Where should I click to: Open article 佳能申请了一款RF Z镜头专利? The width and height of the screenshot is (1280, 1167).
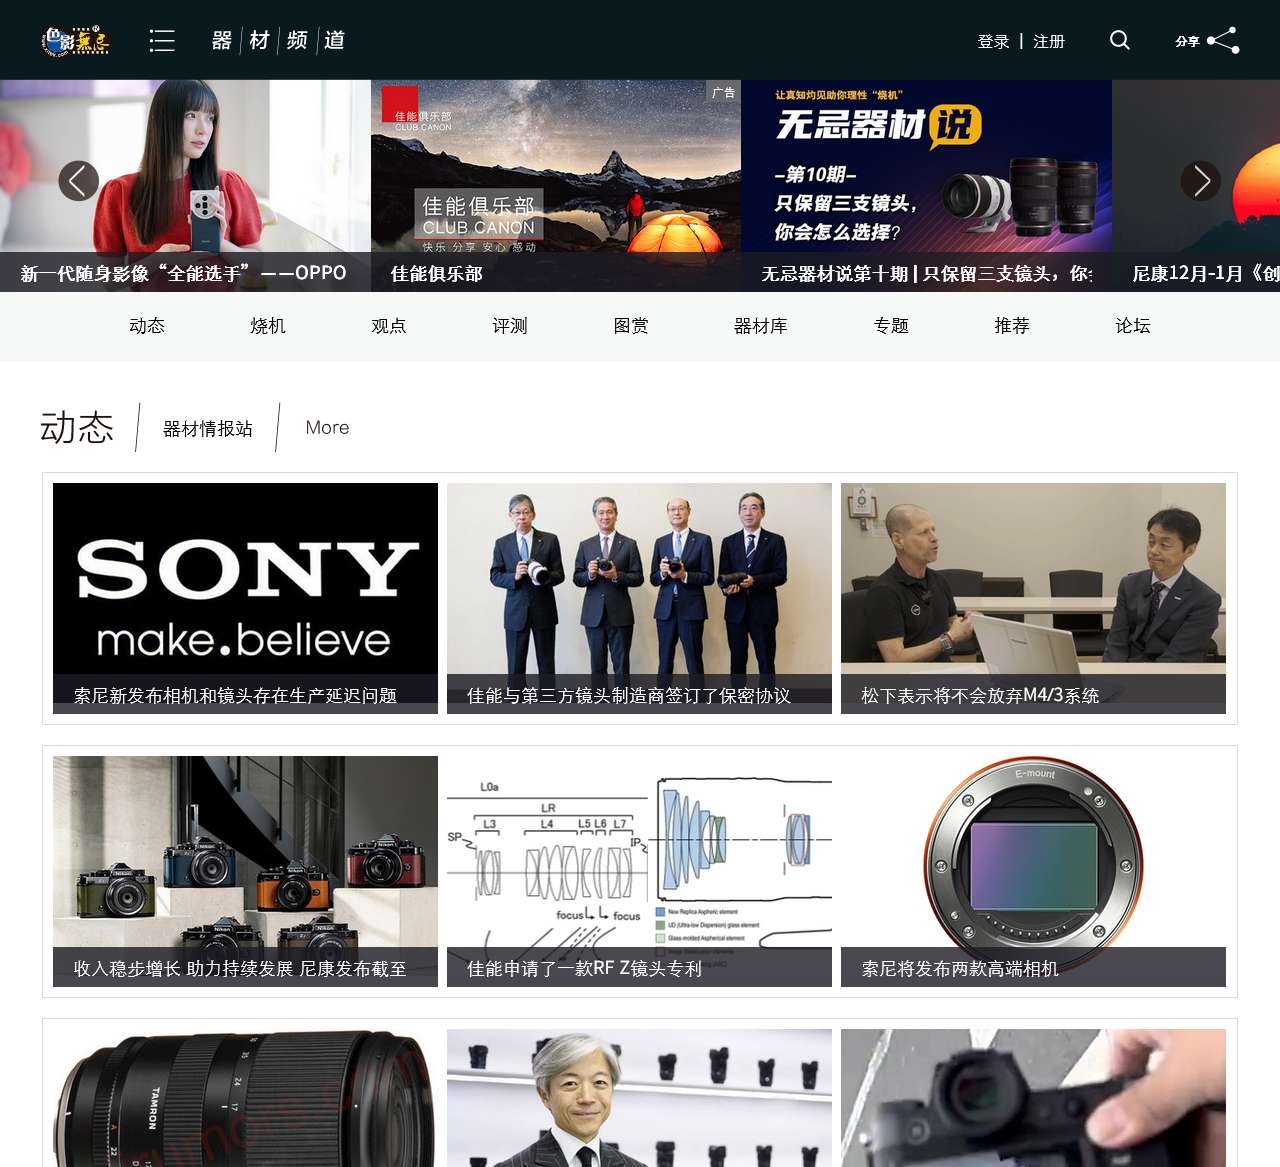(639, 871)
